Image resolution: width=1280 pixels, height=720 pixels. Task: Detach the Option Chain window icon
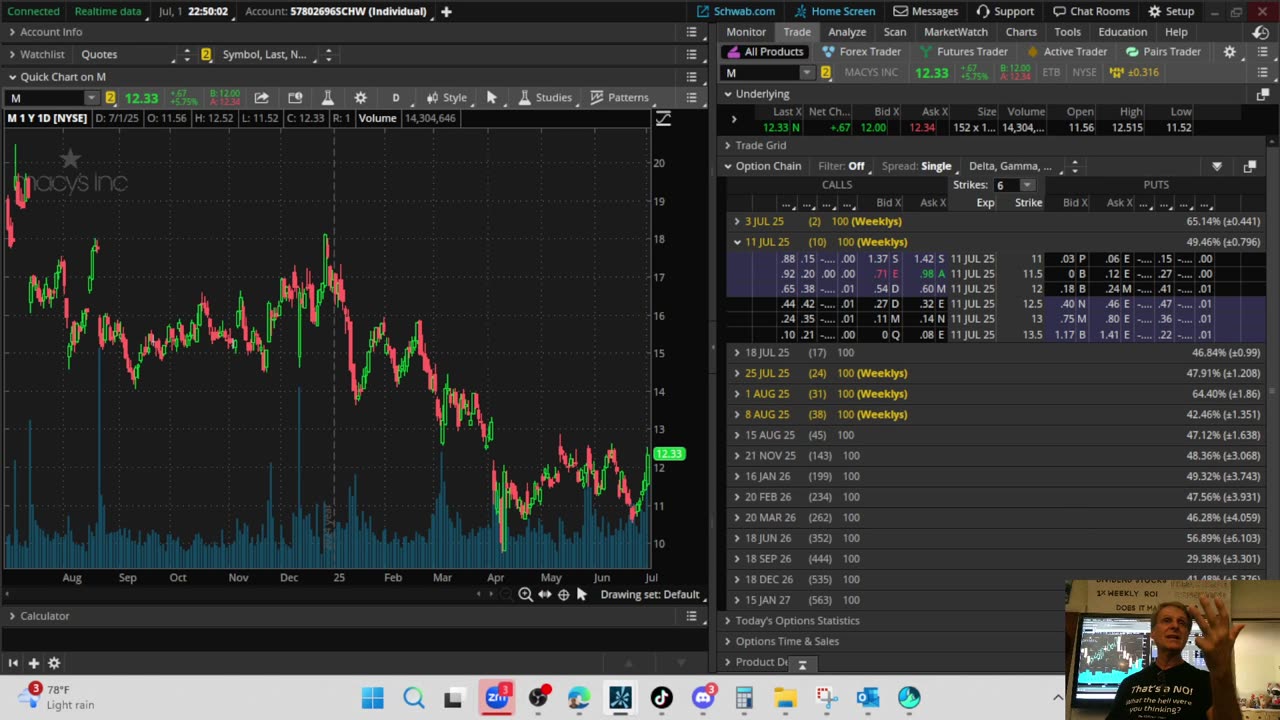pyautogui.click(x=1249, y=166)
